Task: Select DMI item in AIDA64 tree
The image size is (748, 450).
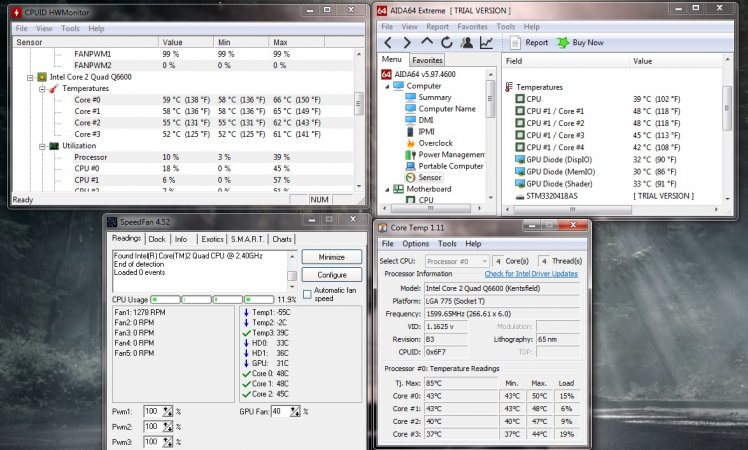Action: click(x=426, y=120)
